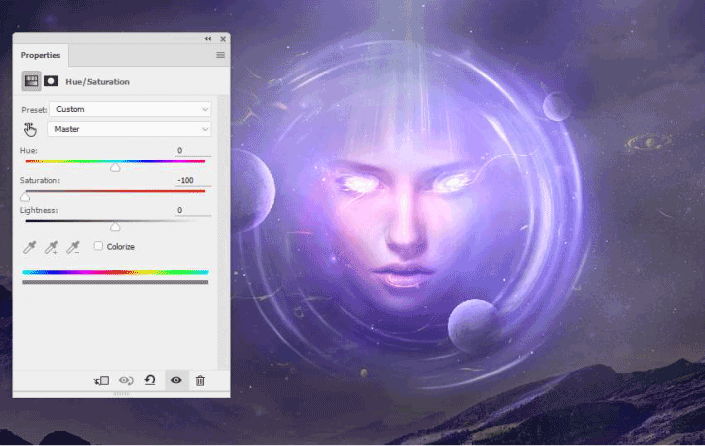Activate the on-image adjustment hand tool
This screenshot has height=446, width=705.
click(30, 129)
